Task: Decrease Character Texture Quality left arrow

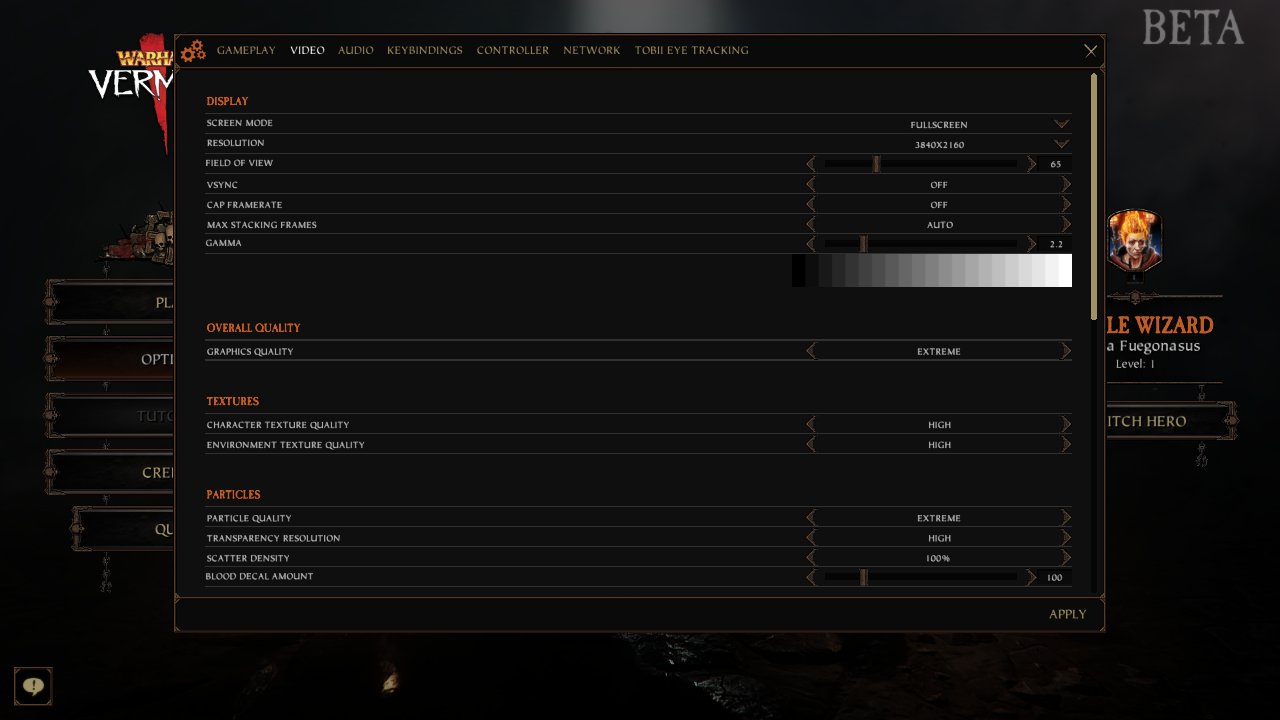Action: tap(811, 424)
